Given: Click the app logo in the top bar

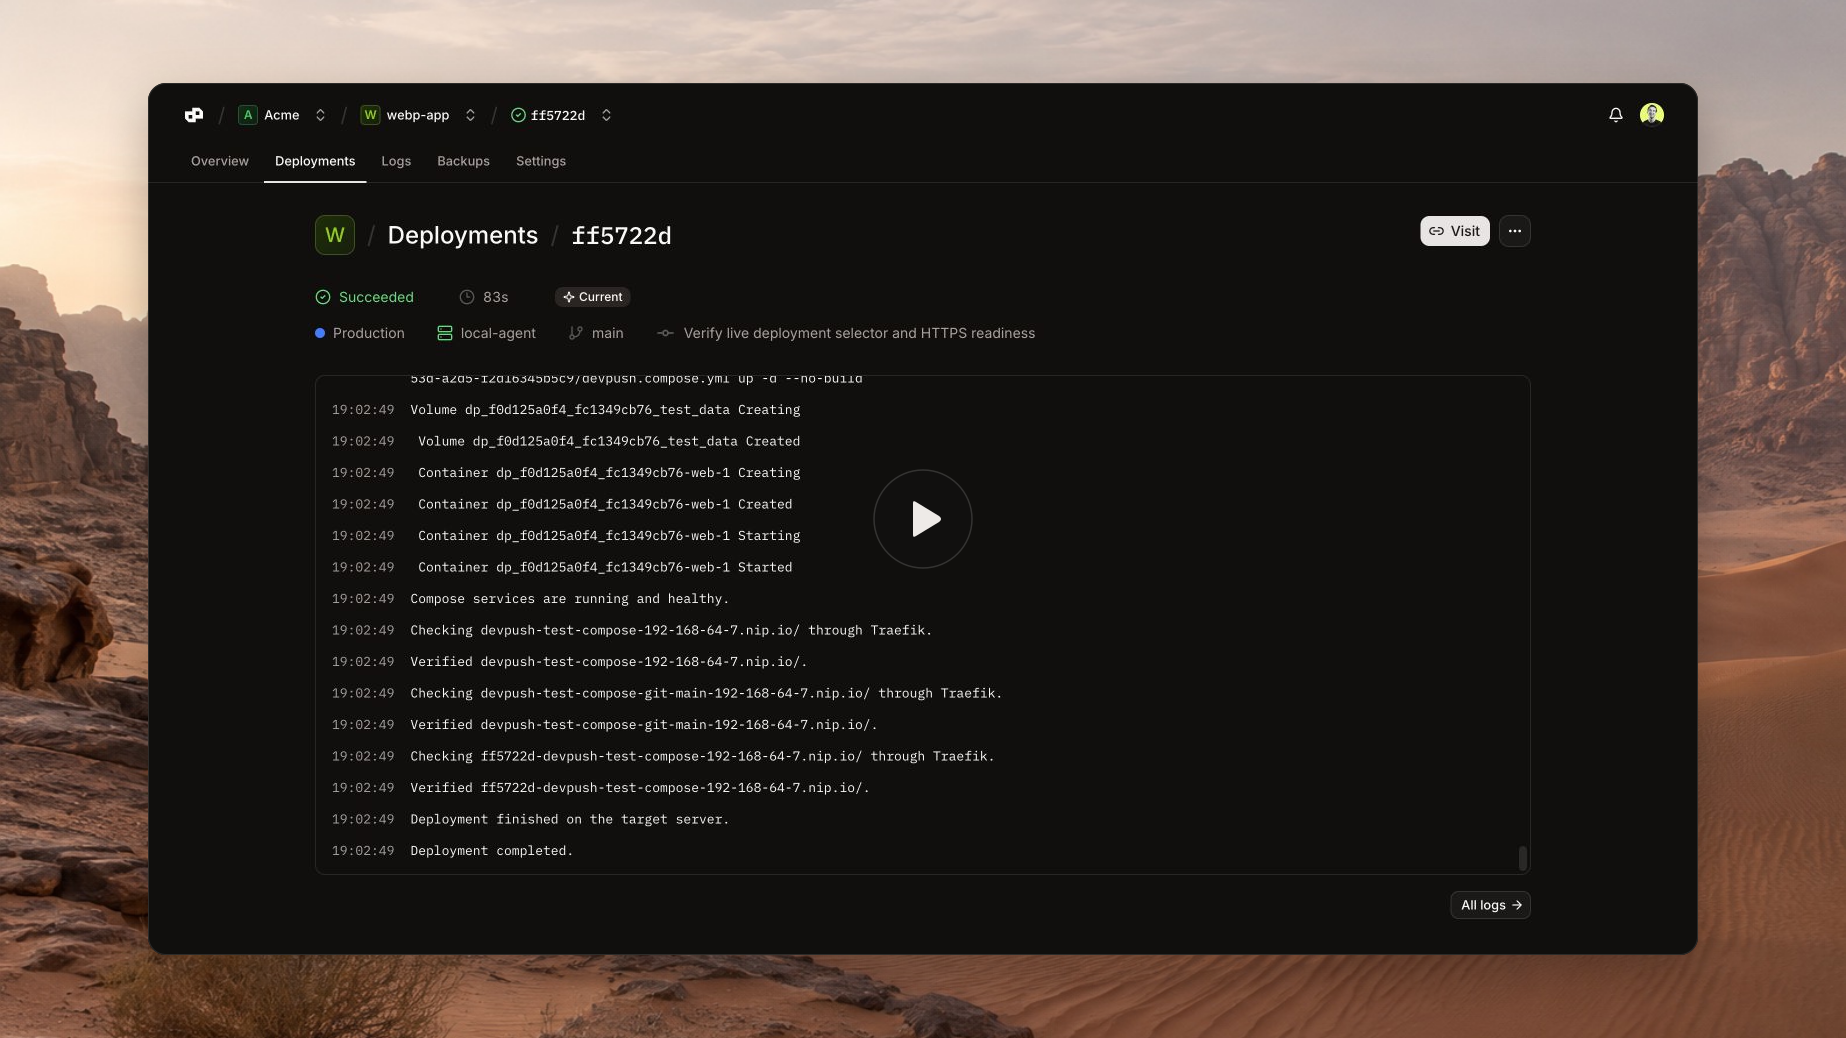Looking at the screenshot, I should (194, 115).
